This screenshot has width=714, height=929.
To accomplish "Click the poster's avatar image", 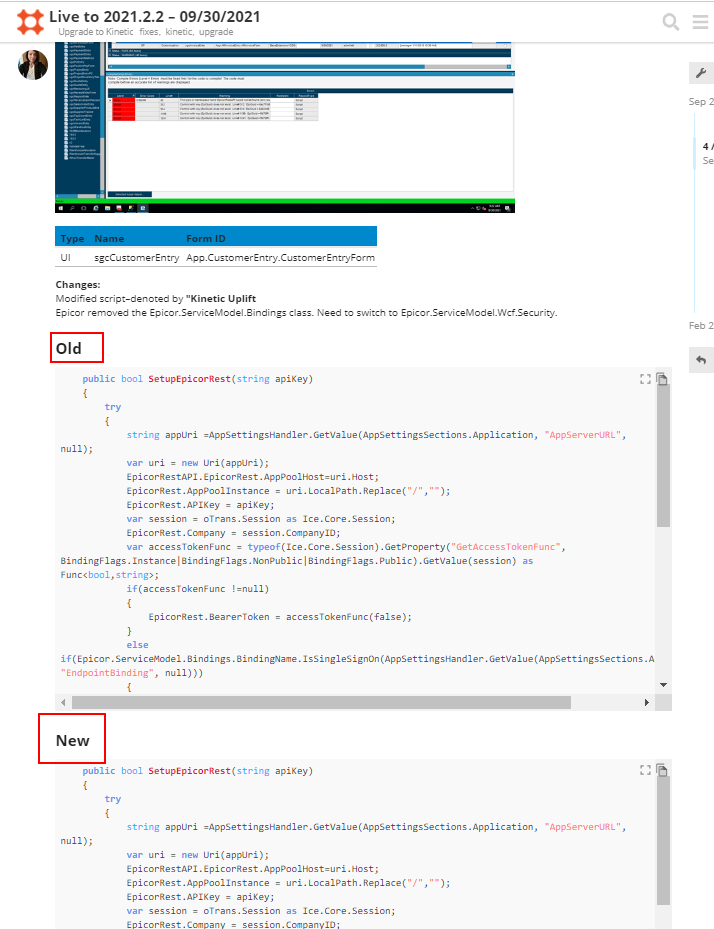I will tap(33, 65).
